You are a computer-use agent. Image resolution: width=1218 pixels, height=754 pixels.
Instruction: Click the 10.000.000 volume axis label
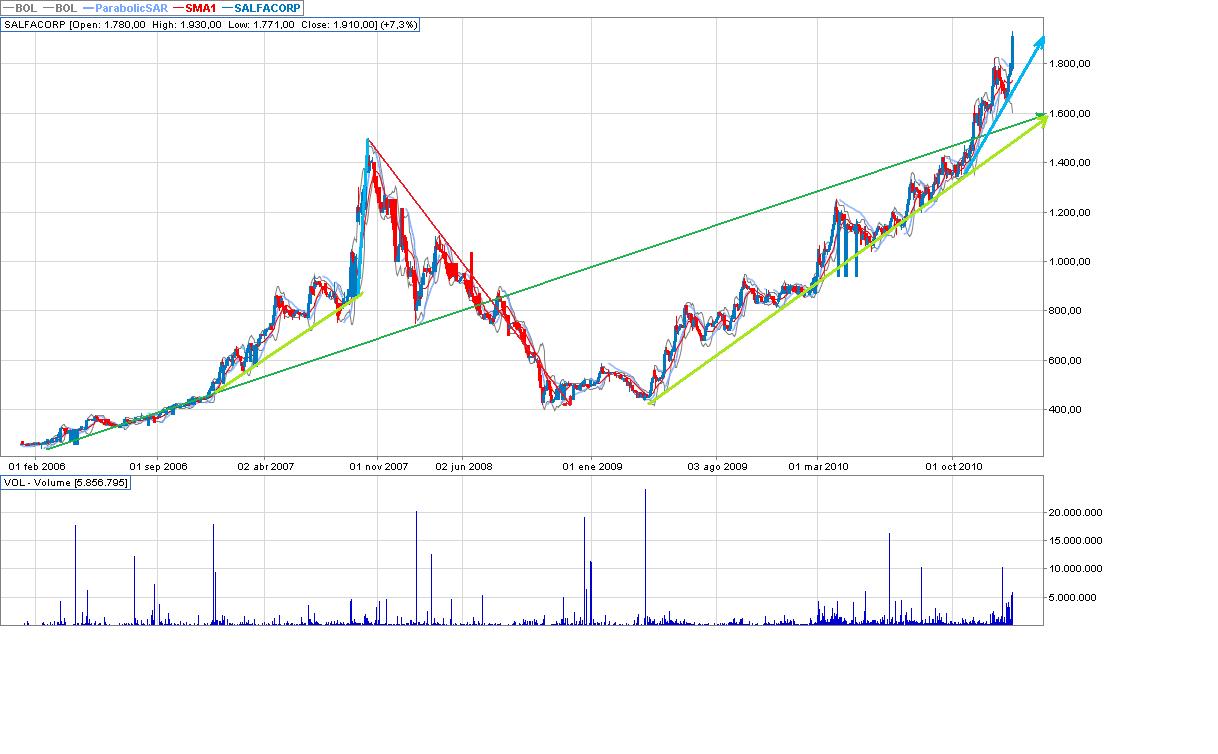[x=1075, y=569]
